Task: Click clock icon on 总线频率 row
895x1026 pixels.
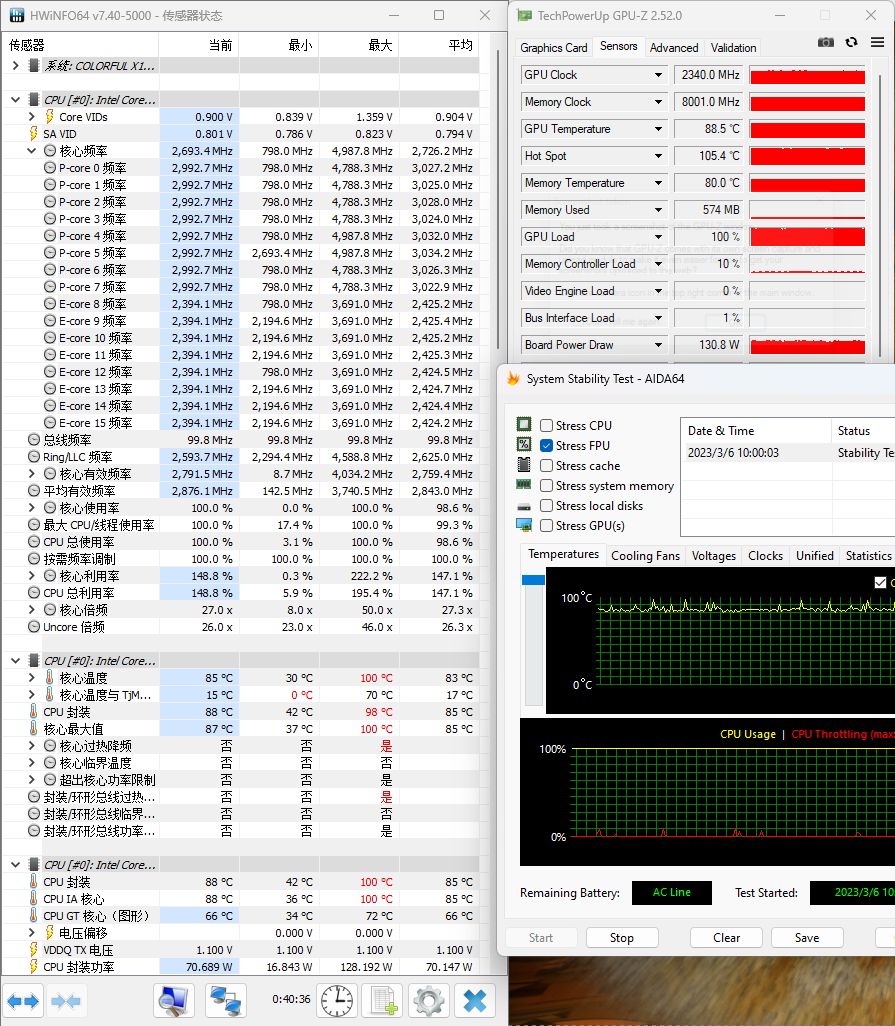Action: 34,440
